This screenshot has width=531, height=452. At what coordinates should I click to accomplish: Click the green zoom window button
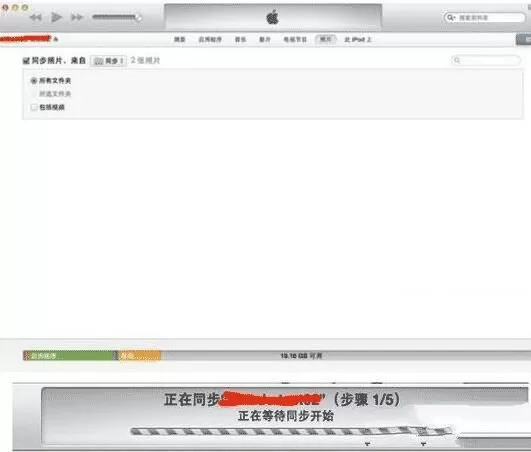click(x=25, y=7)
